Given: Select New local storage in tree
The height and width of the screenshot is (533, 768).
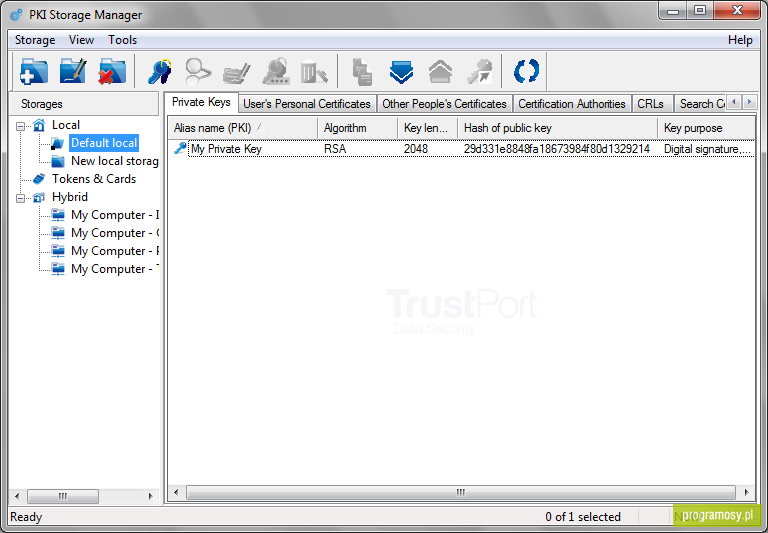Looking at the screenshot, I should pos(115,161).
